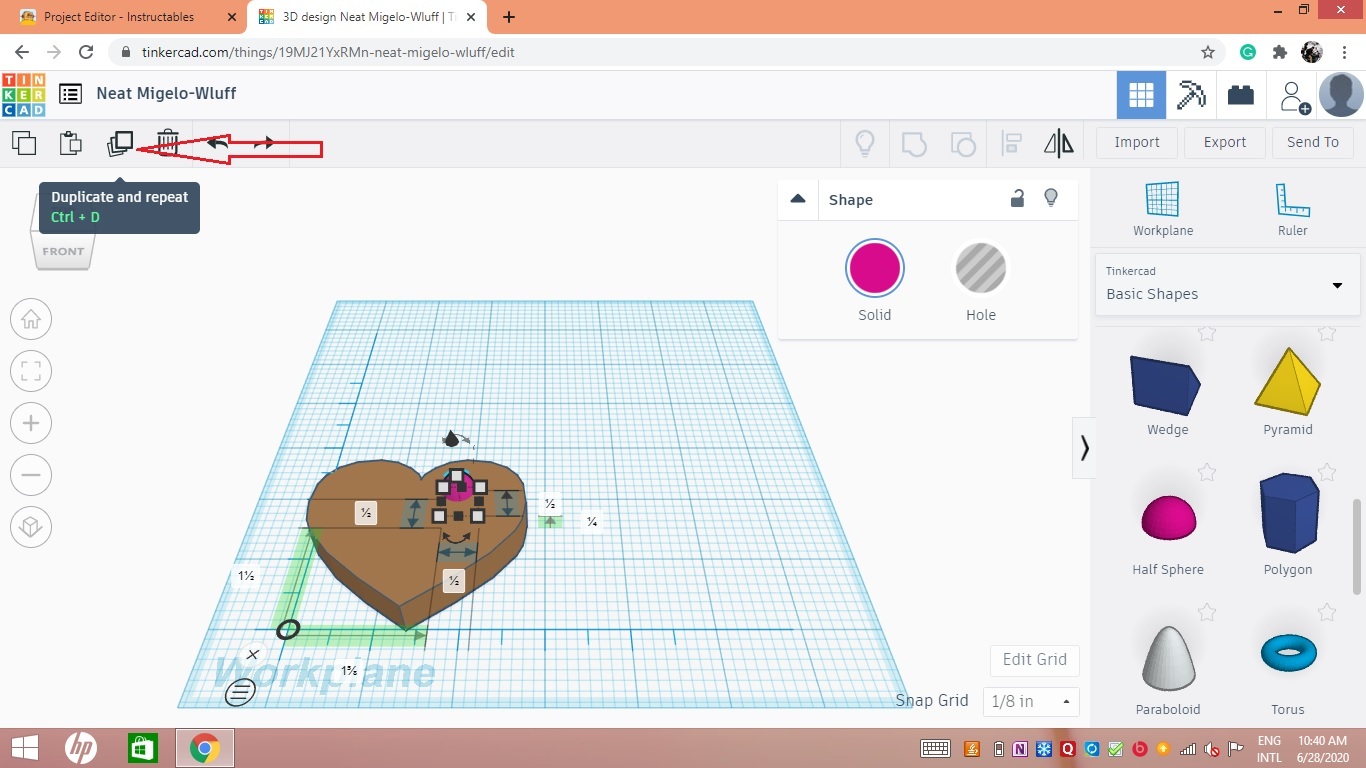Hide selected shape via panel lightbulb
This screenshot has width=1366, height=768.
point(1051,198)
